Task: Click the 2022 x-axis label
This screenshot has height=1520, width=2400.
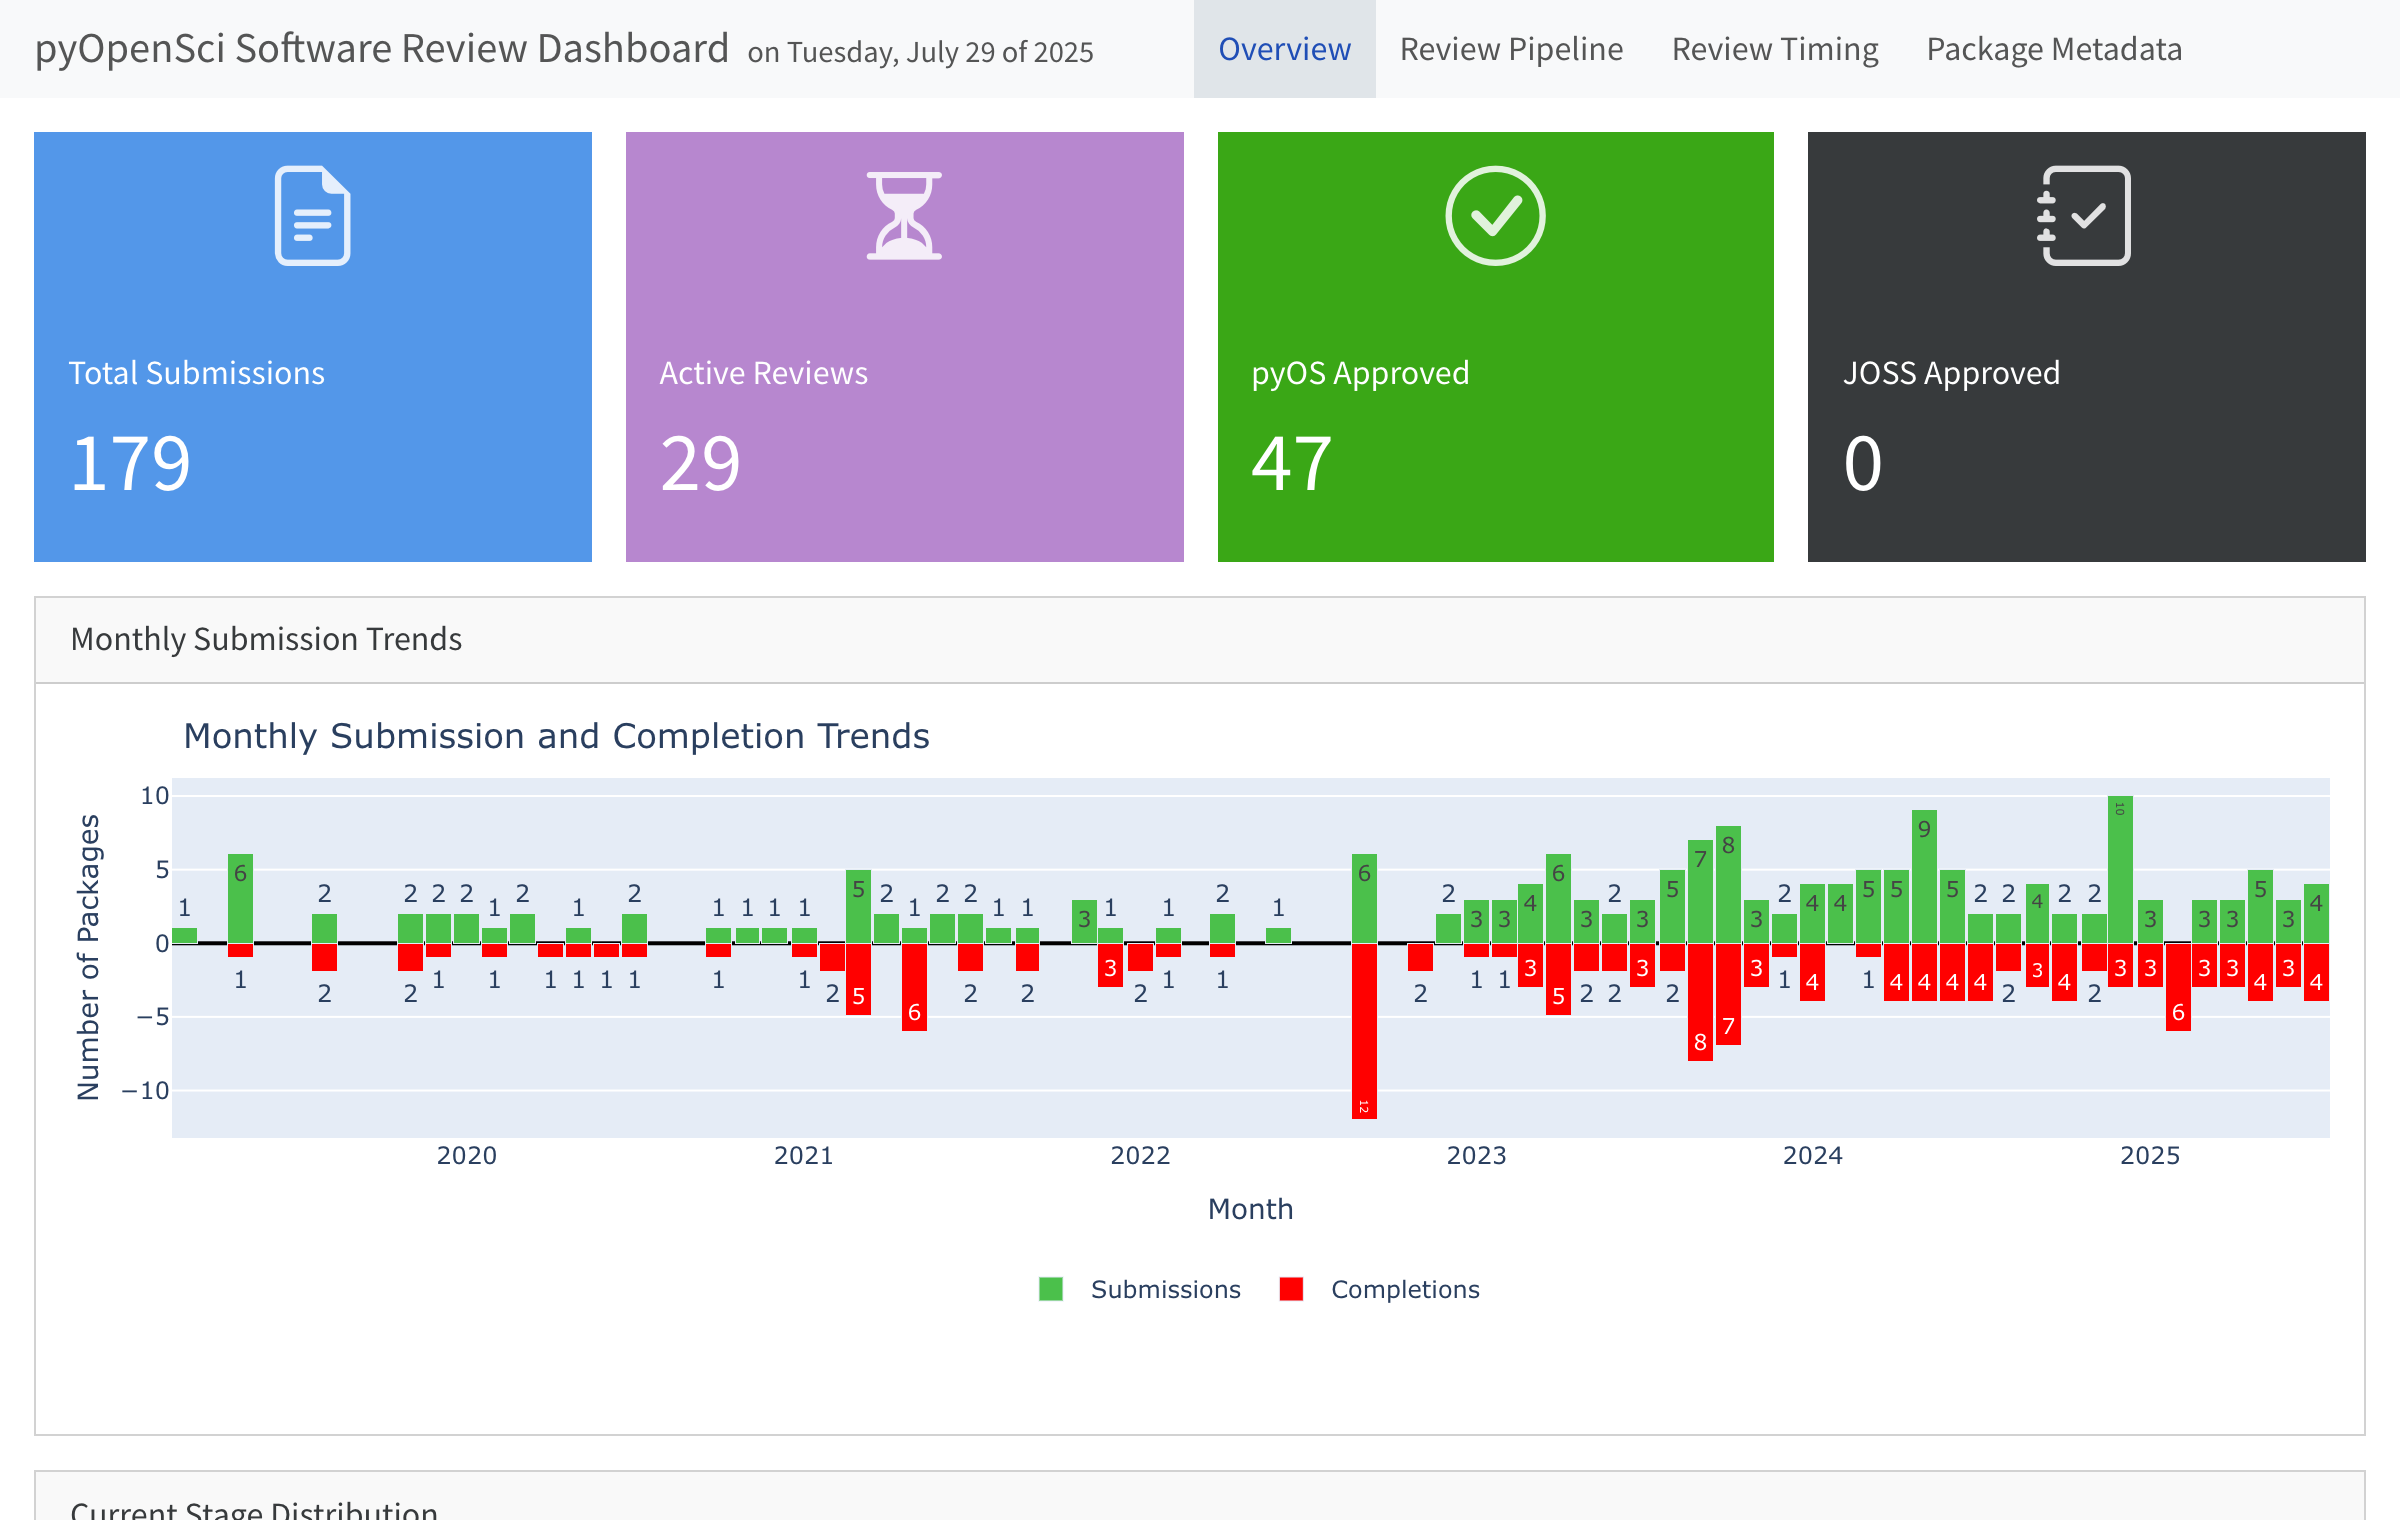Action: pos(1140,1155)
